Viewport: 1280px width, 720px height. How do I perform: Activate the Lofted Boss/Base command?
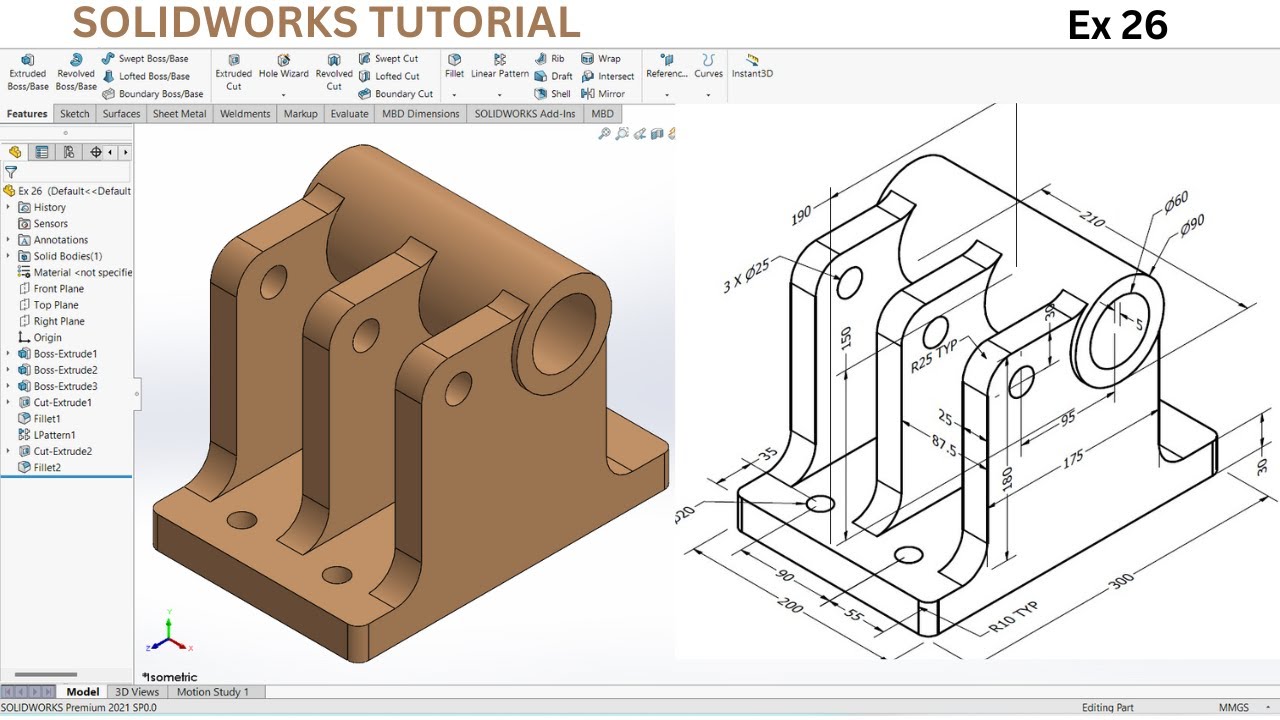[x=146, y=76]
